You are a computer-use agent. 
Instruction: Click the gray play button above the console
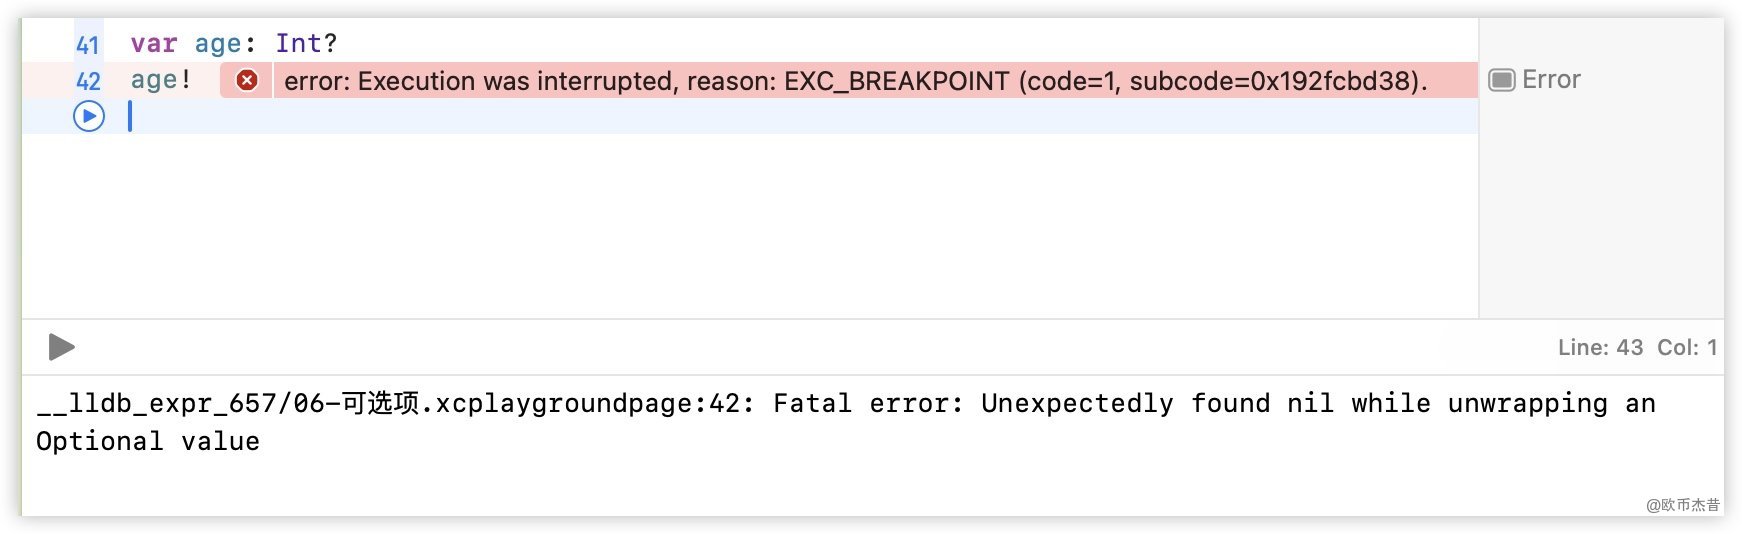[61, 347]
